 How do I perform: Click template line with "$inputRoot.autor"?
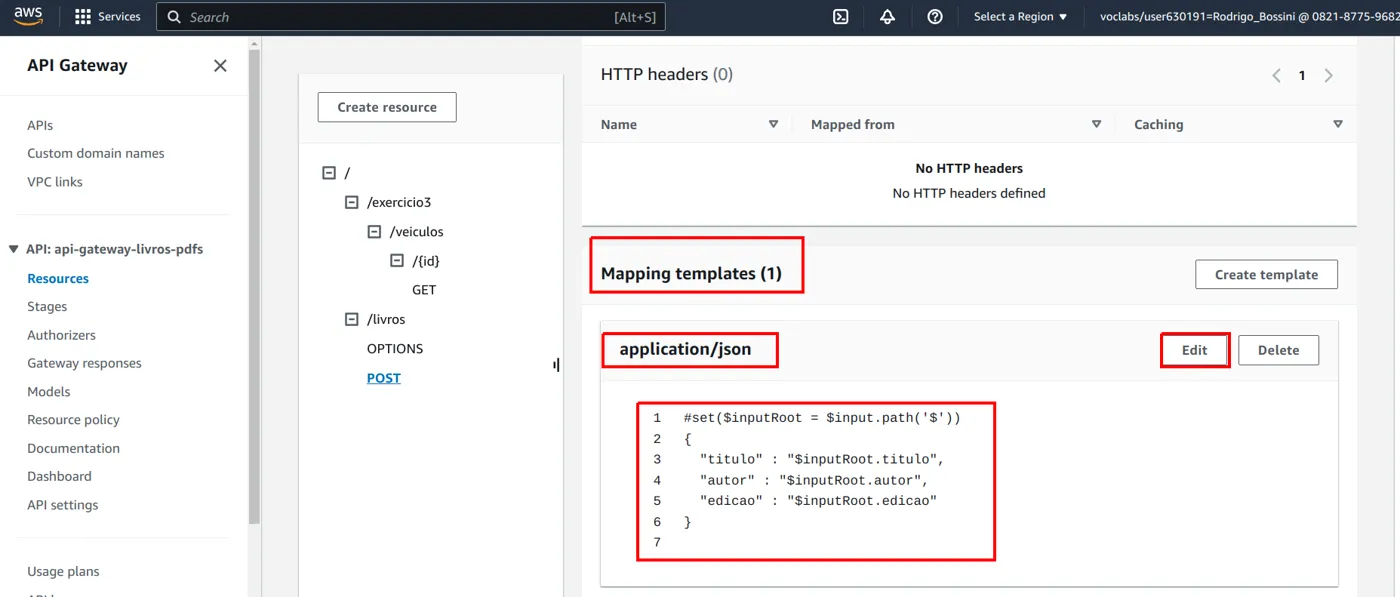coord(814,480)
